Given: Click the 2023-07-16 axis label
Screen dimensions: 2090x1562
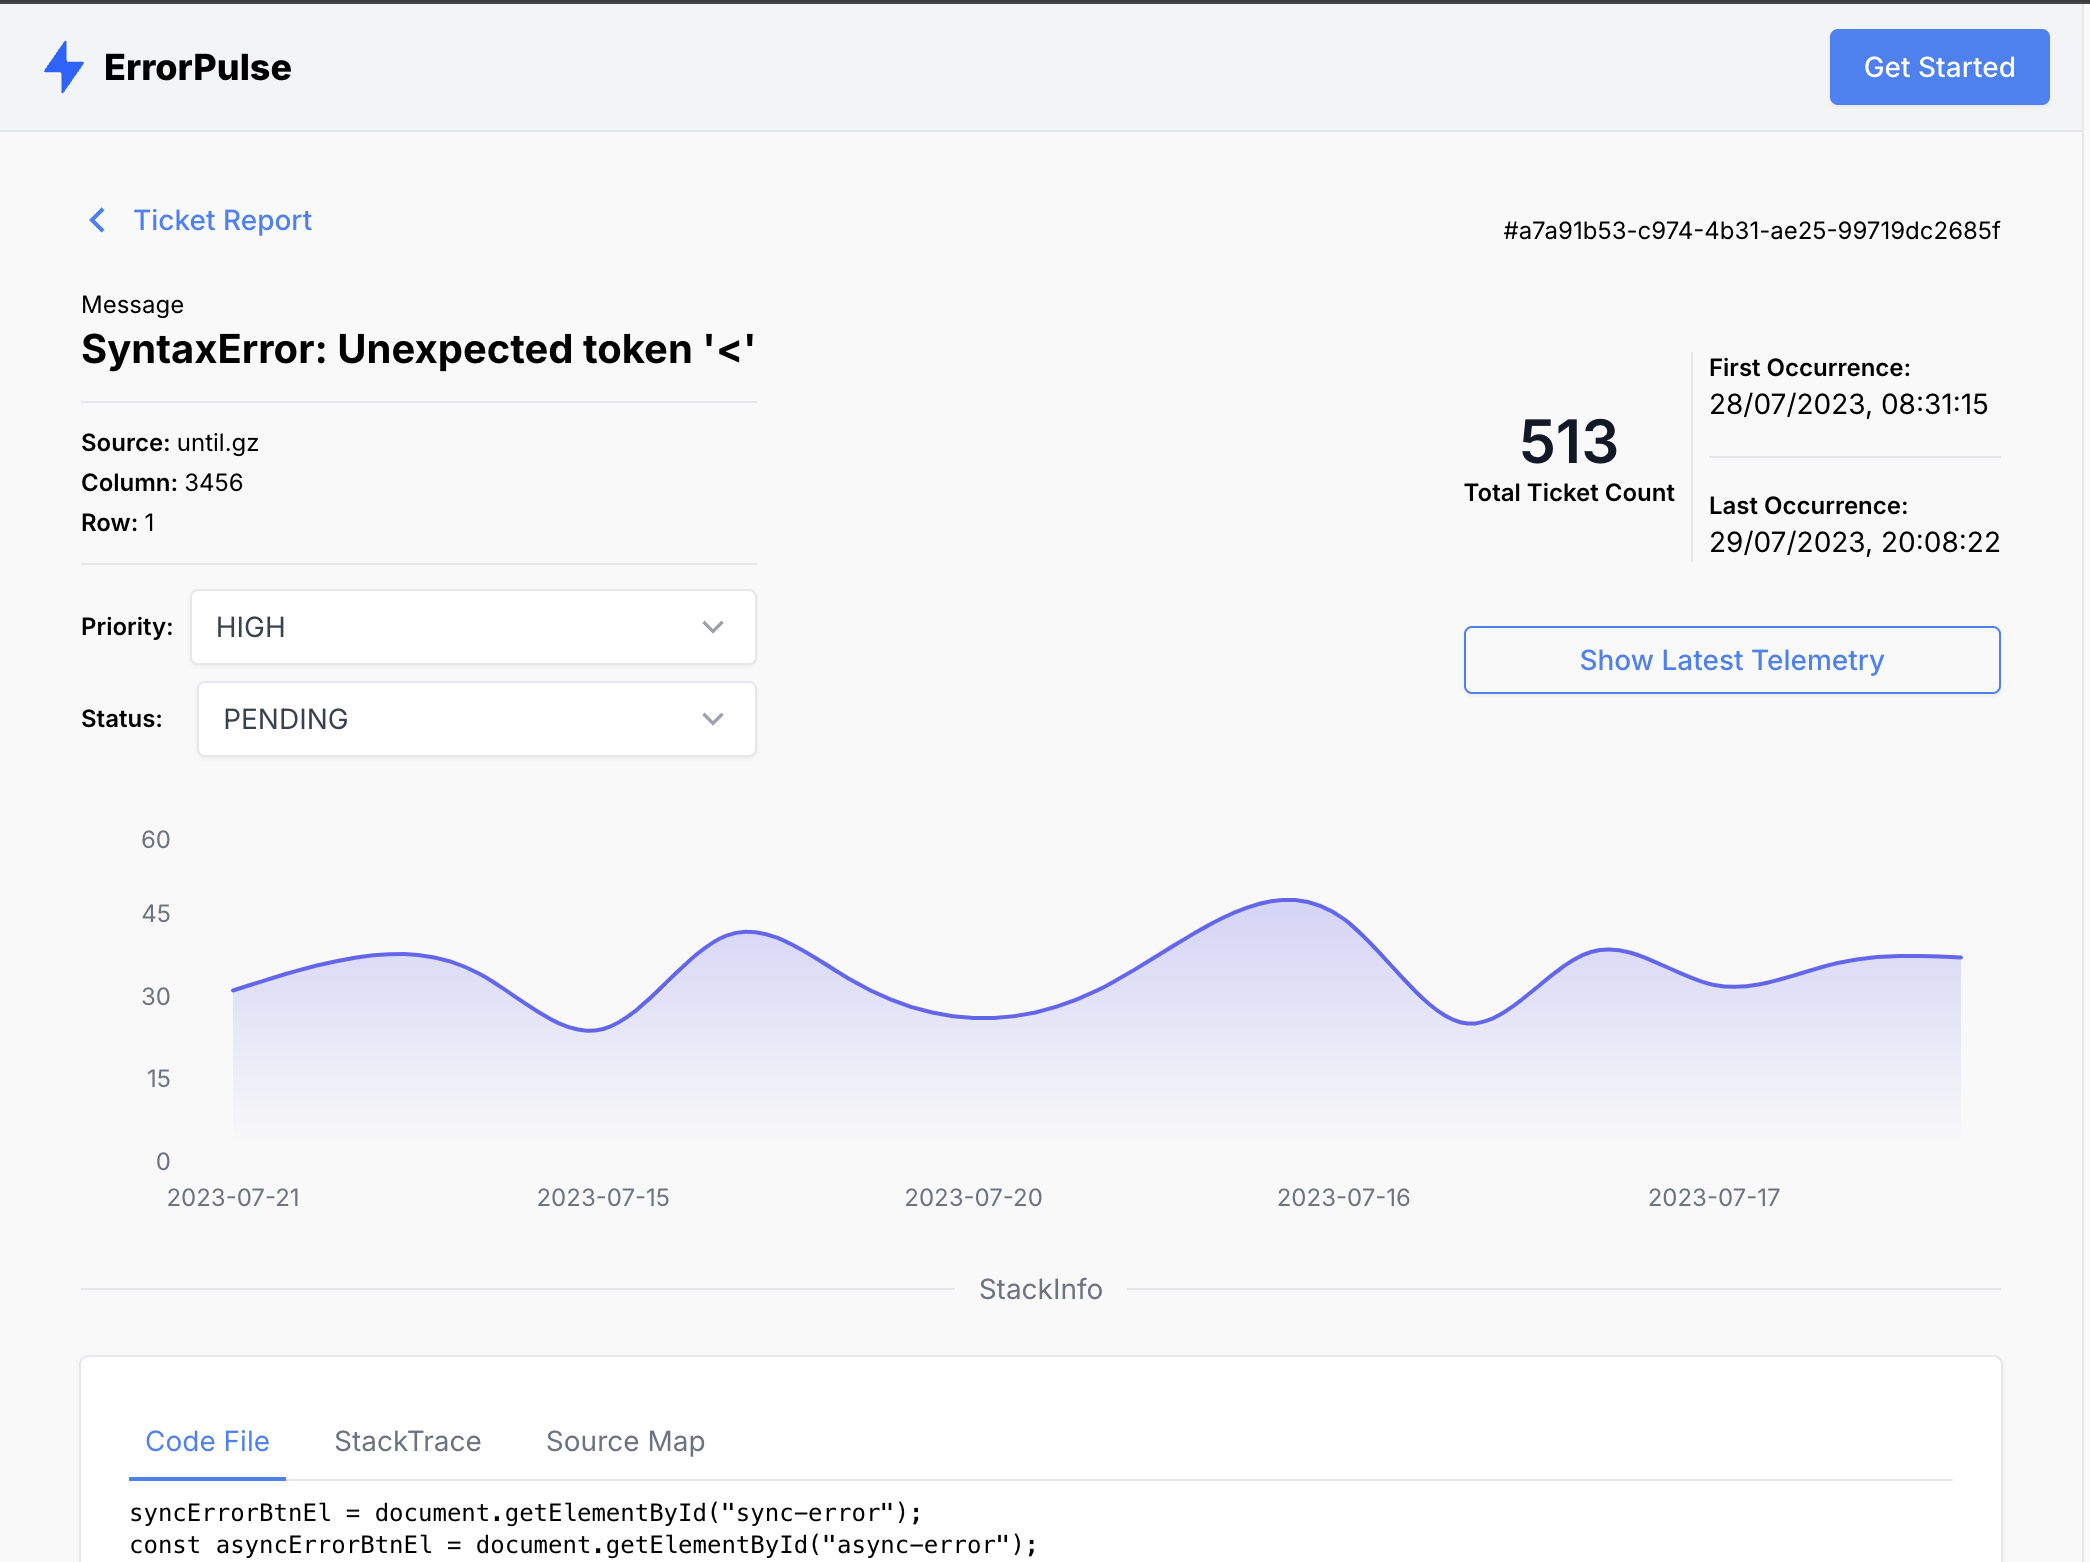Looking at the screenshot, I should pos(1343,1197).
